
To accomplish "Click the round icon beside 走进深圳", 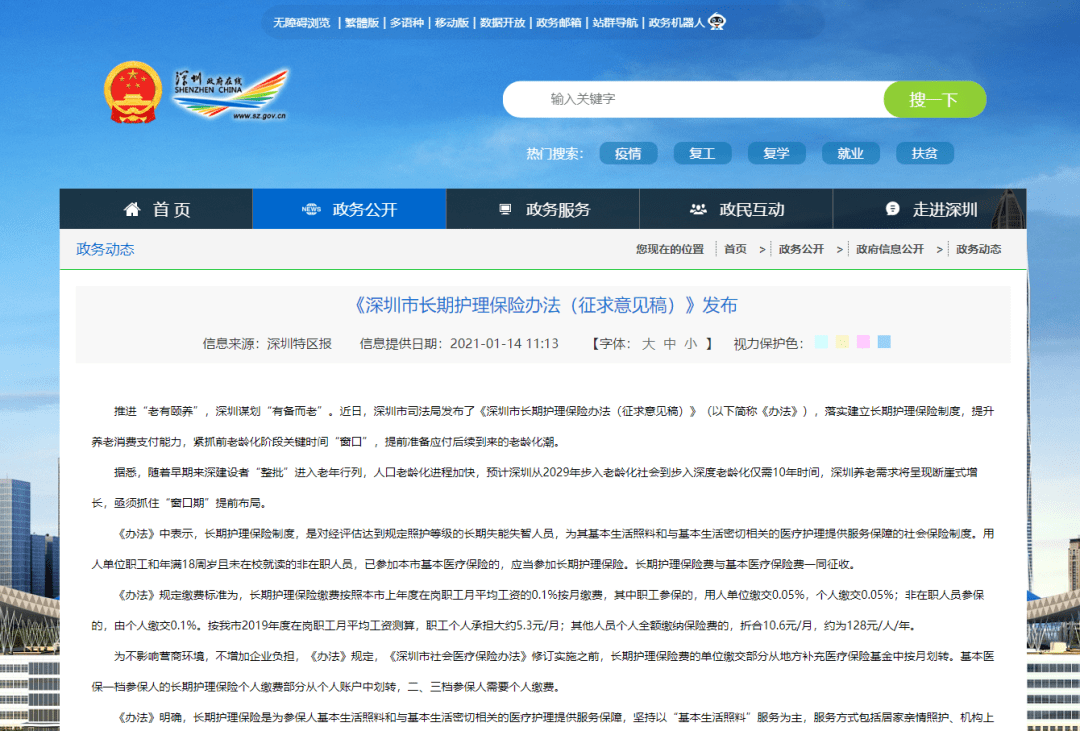I will 893,209.
